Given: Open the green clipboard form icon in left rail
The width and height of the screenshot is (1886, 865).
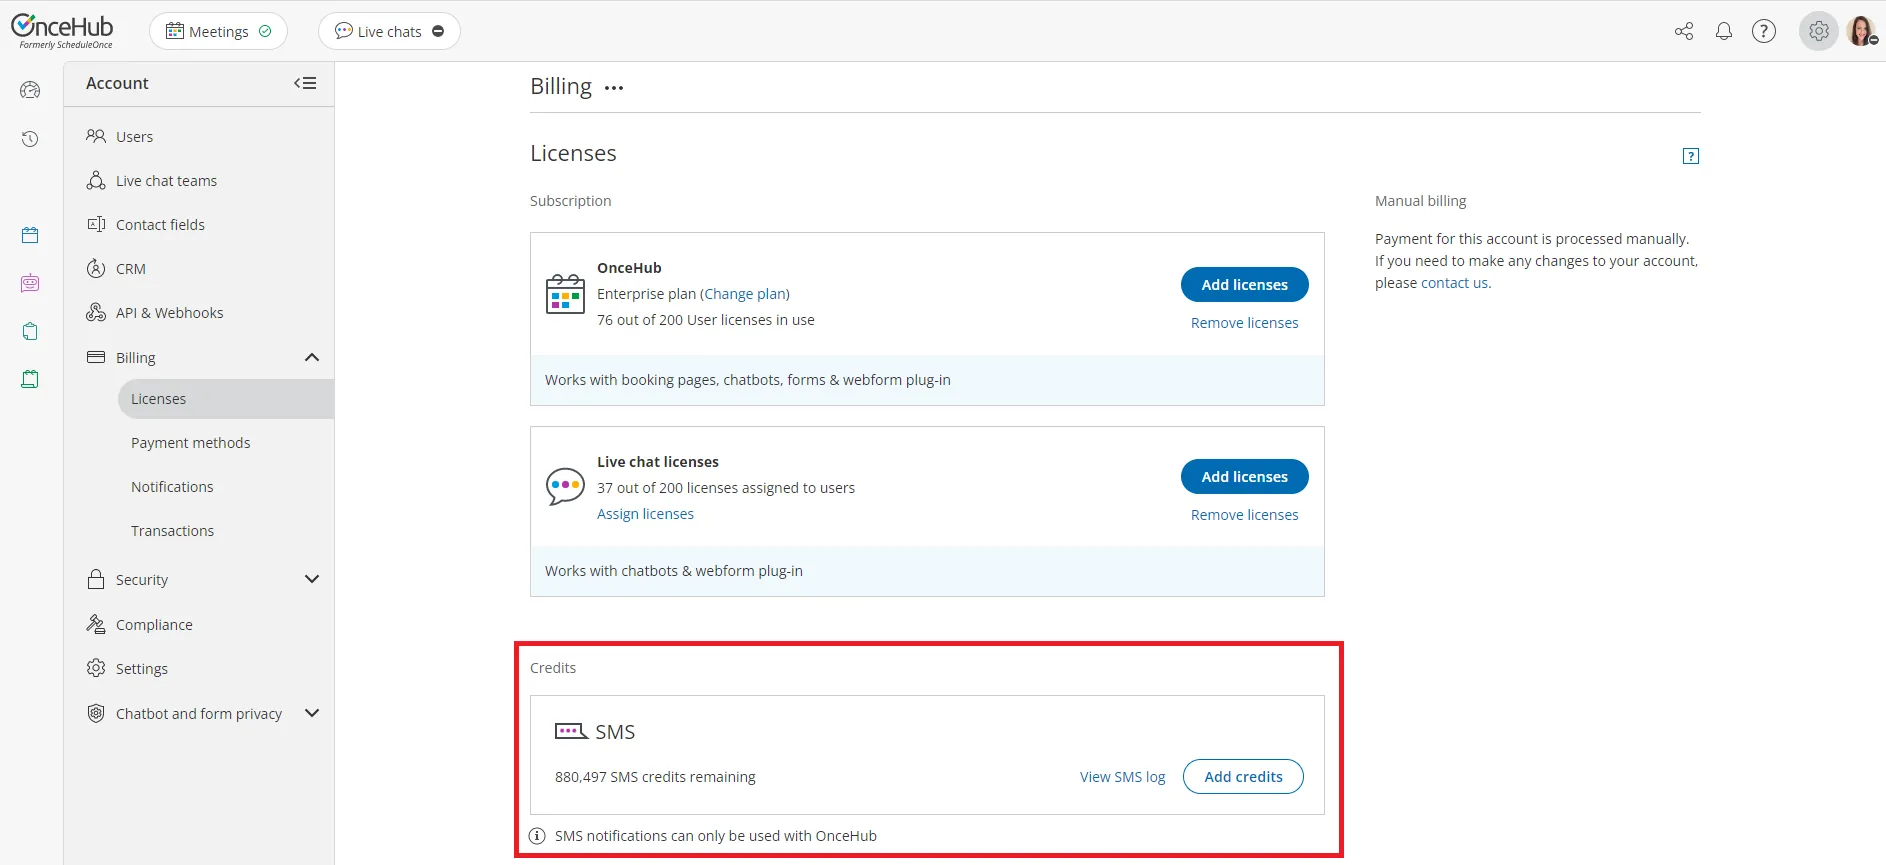Looking at the screenshot, I should tap(30, 331).
